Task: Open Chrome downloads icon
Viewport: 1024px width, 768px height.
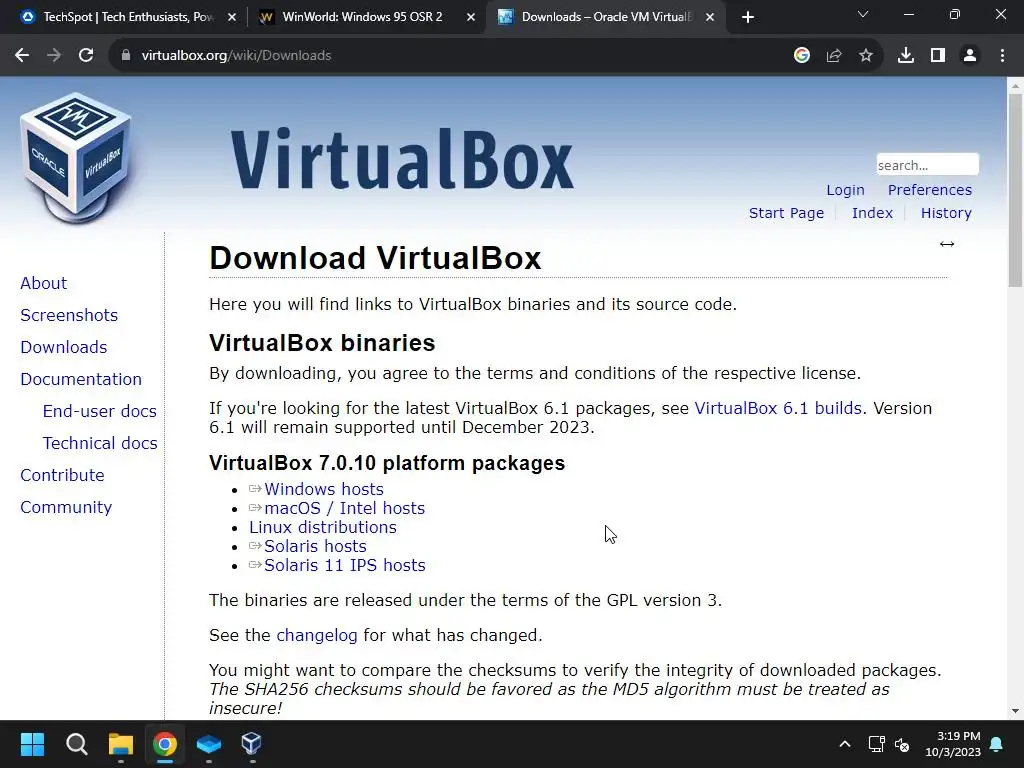Action: click(x=906, y=56)
